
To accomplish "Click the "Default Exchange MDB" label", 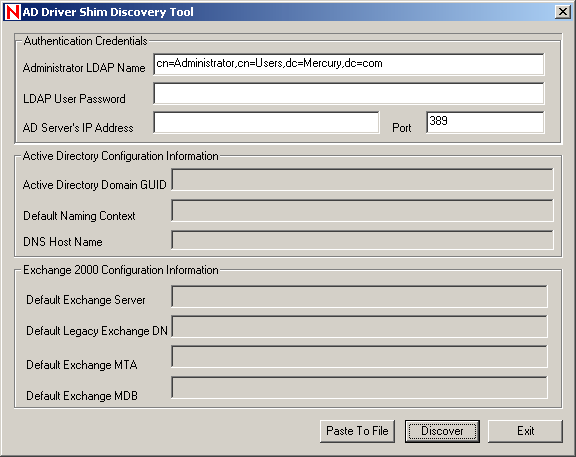I will [82, 396].
